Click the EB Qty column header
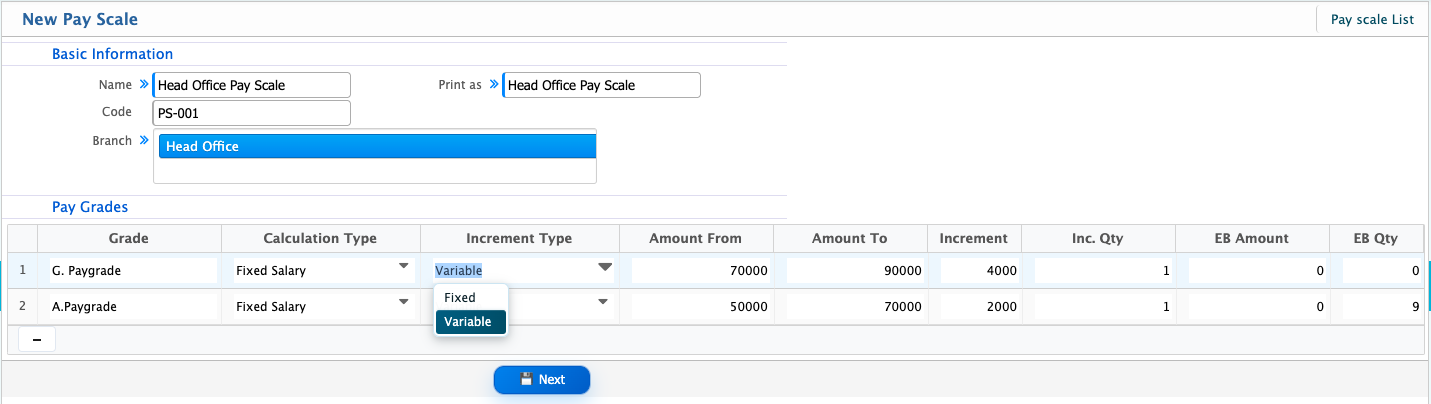1431x404 pixels. click(1377, 238)
